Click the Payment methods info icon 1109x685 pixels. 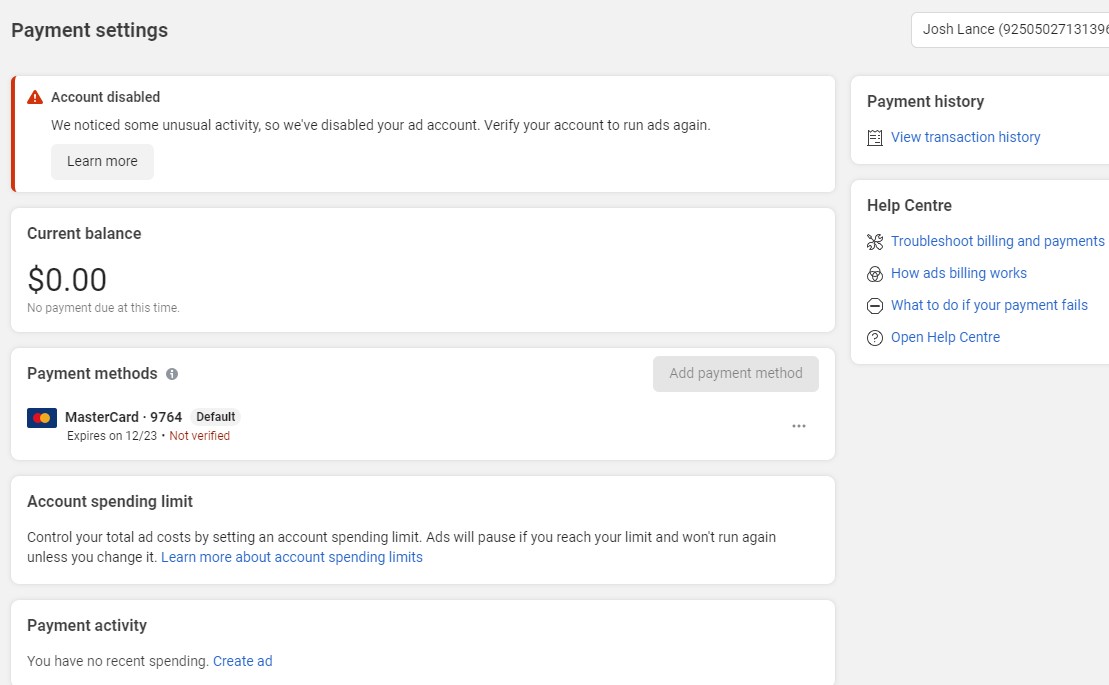point(172,374)
